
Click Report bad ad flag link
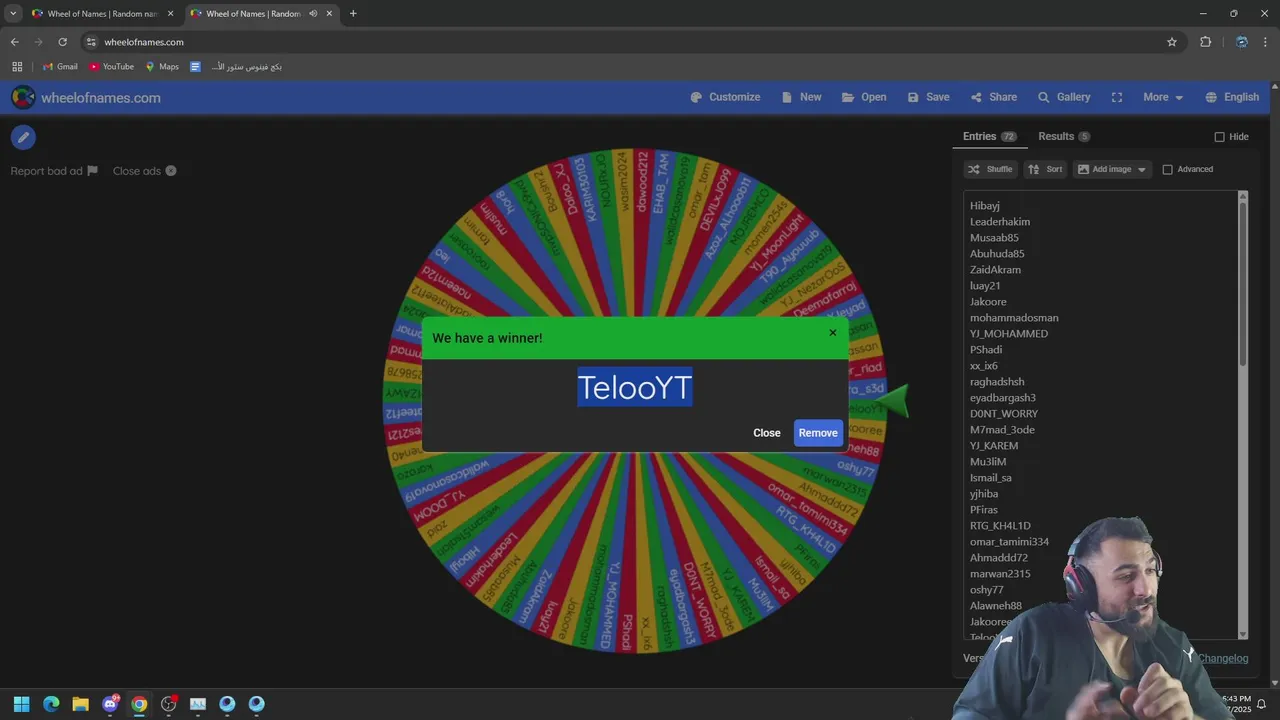click(54, 171)
